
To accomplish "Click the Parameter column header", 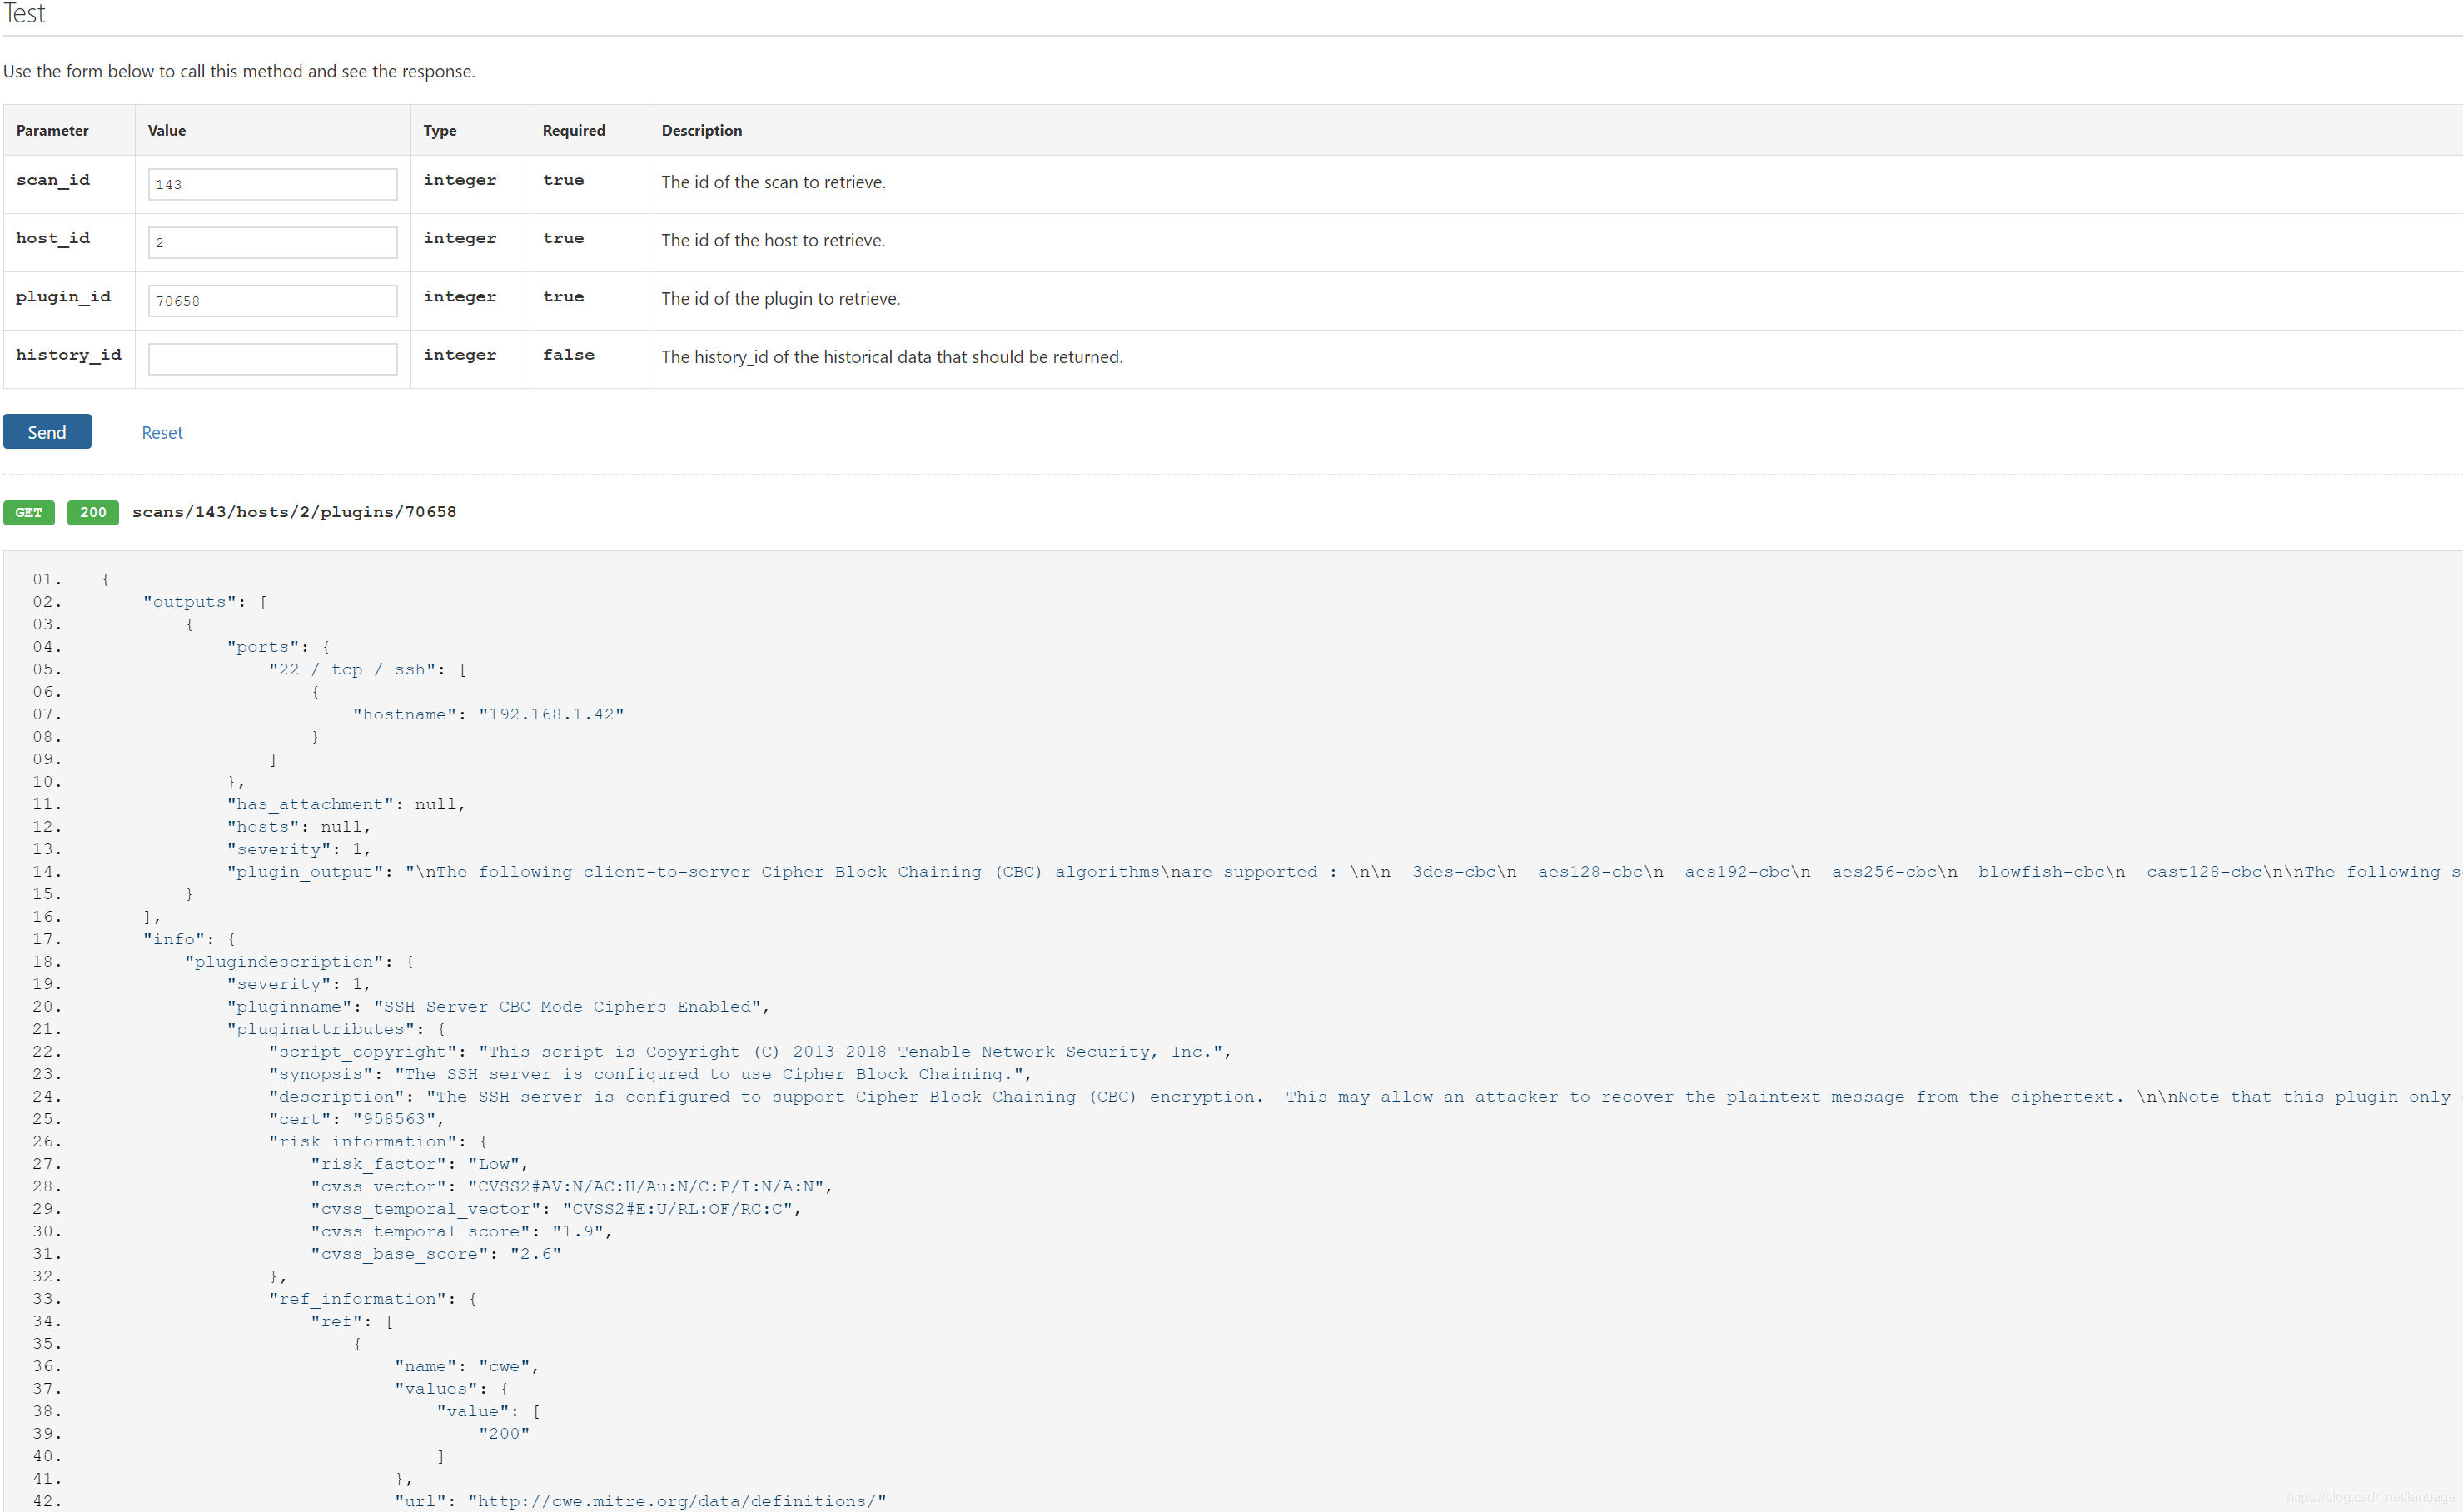I will 52,130.
